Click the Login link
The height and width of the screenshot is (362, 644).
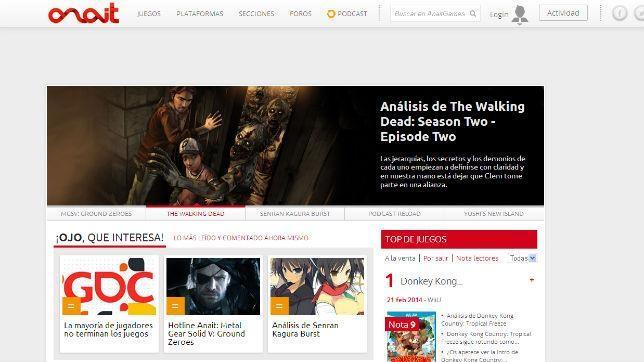499,14
